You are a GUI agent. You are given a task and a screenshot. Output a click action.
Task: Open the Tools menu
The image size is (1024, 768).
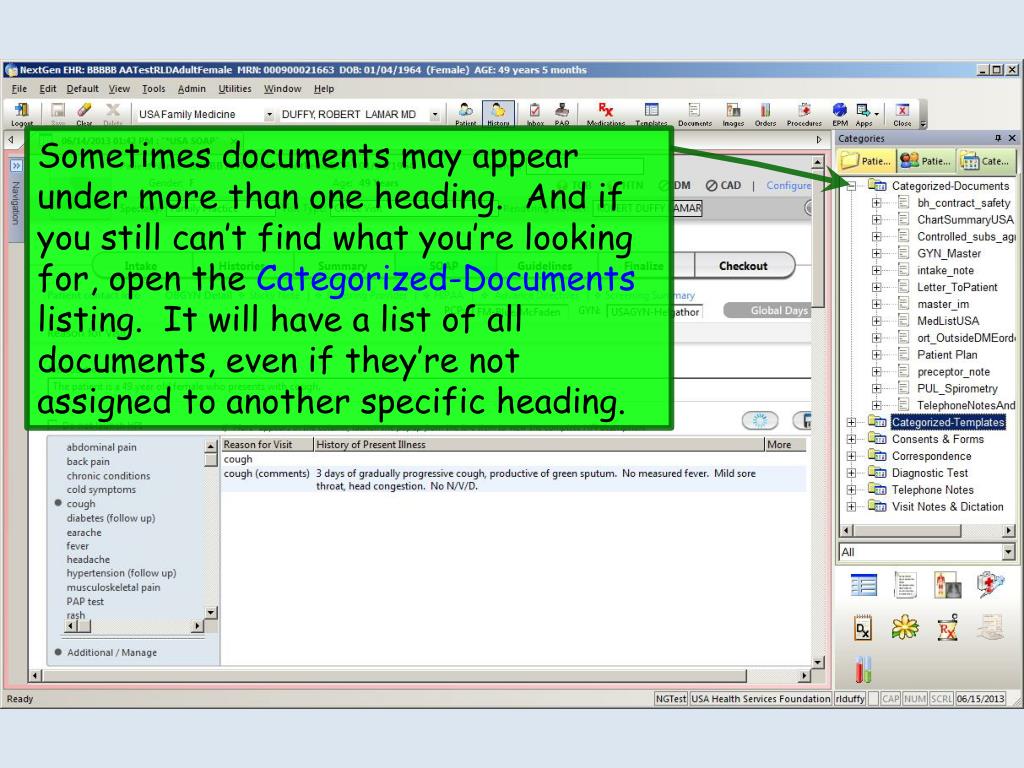[x=153, y=89]
